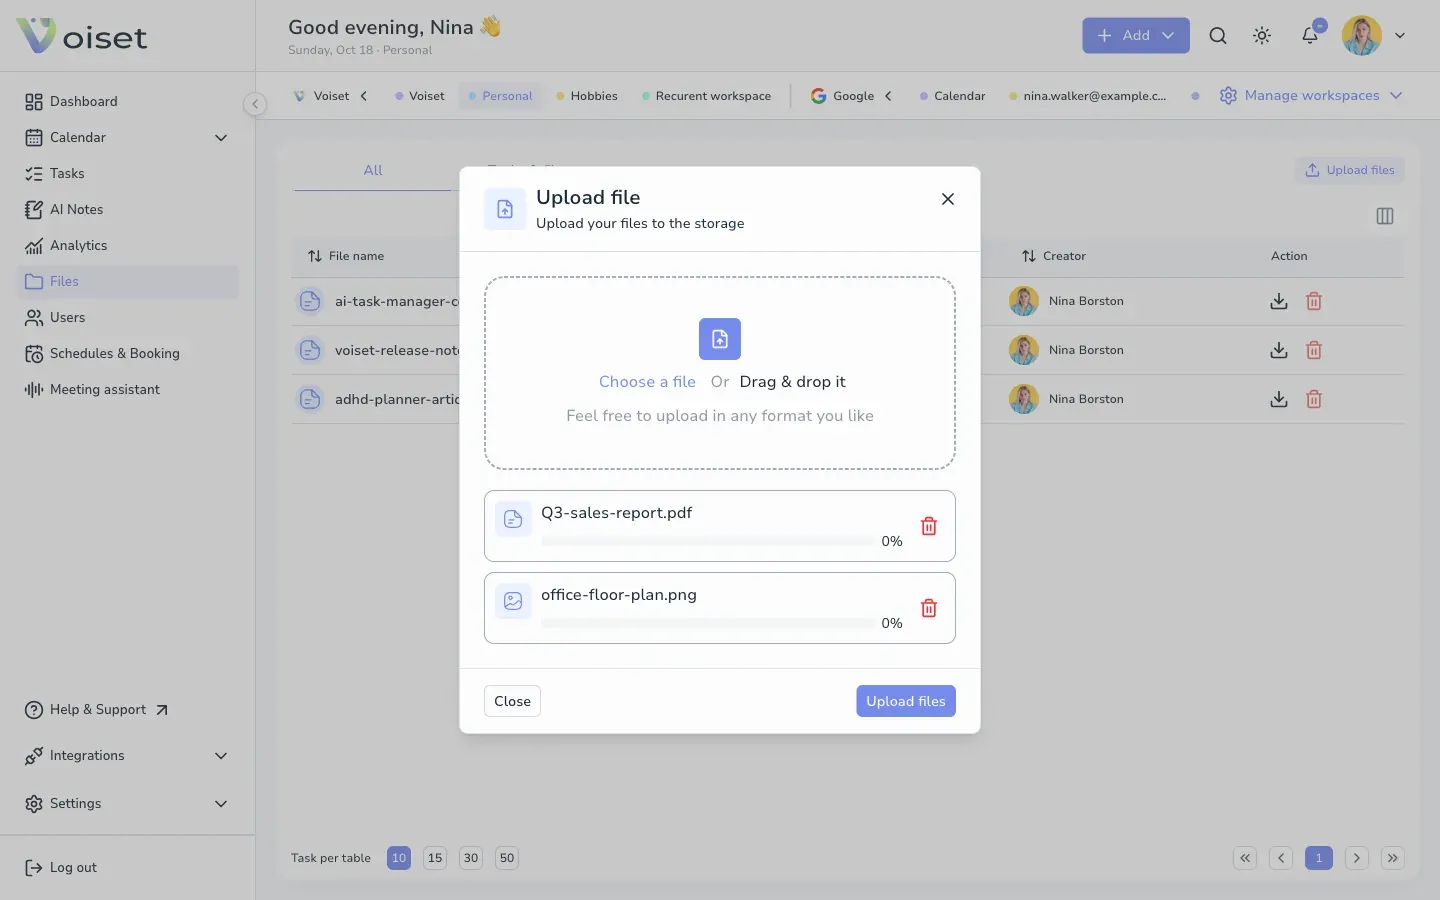Collapse the Google workspace group chevron
This screenshot has width=1440, height=900.
[888, 96]
